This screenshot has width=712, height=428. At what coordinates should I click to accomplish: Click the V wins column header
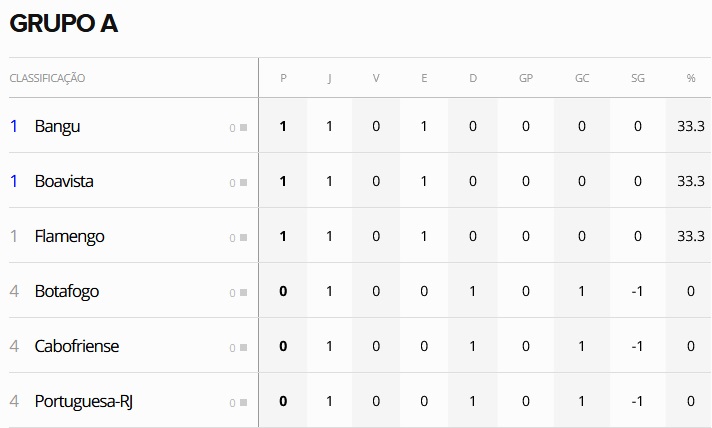click(x=376, y=78)
